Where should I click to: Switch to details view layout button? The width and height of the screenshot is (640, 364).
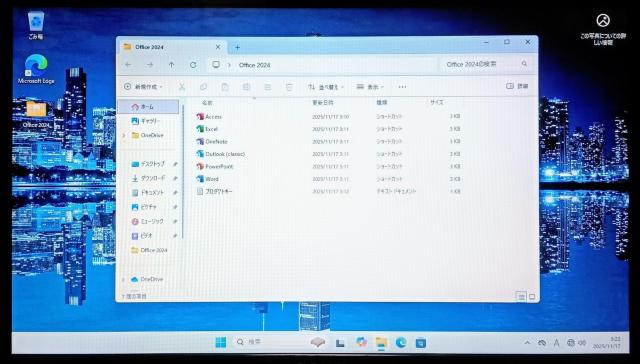[x=522, y=297]
